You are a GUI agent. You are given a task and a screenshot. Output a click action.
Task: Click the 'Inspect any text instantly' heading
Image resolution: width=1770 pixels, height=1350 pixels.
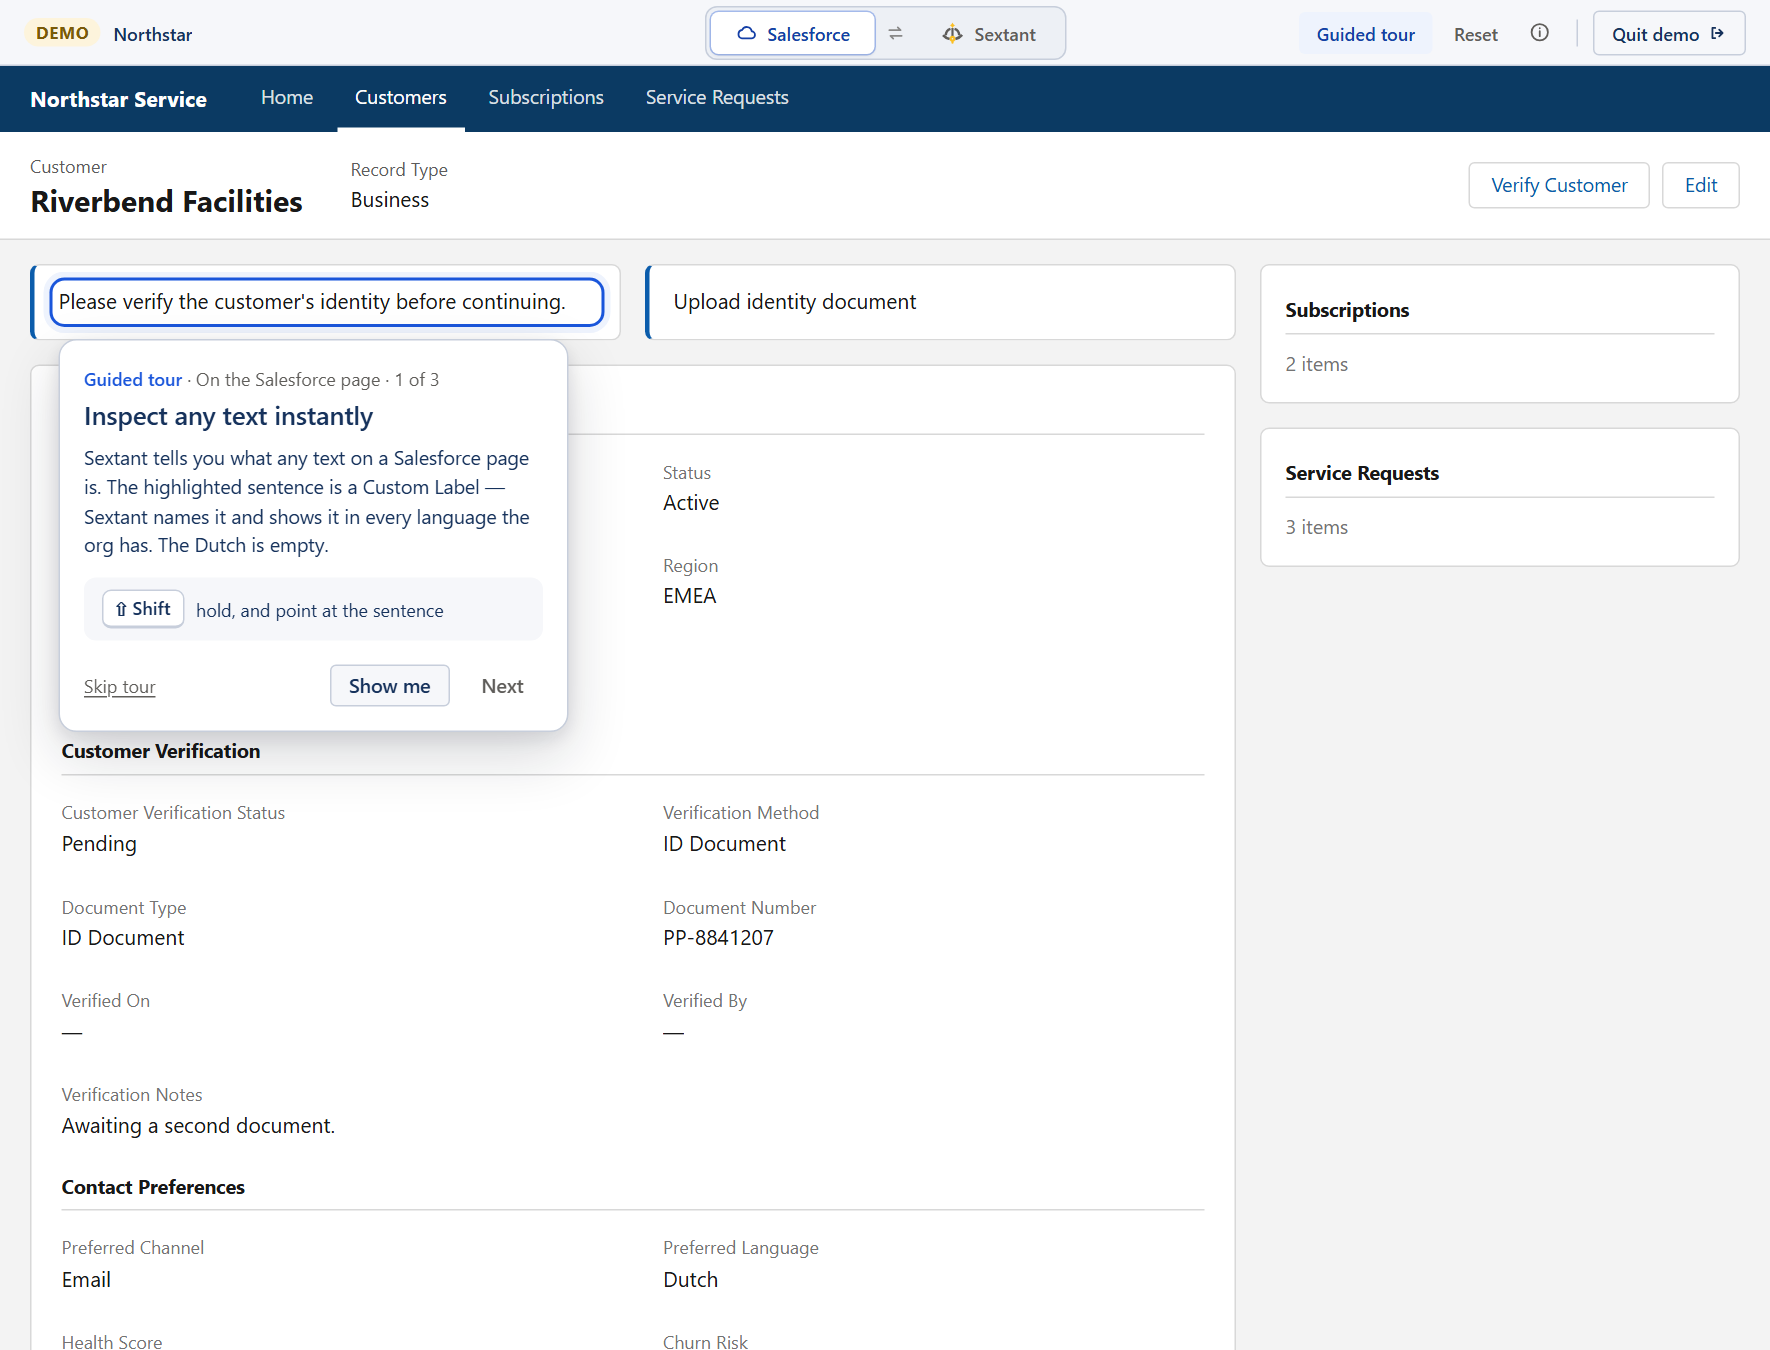tap(228, 416)
